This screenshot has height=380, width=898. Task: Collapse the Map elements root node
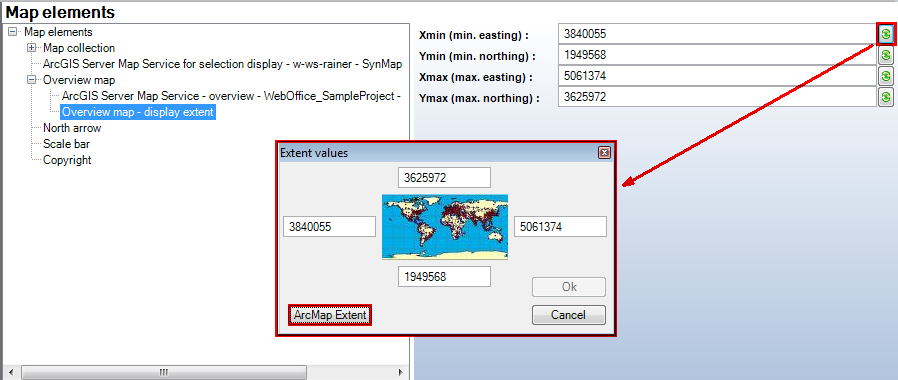coord(13,32)
